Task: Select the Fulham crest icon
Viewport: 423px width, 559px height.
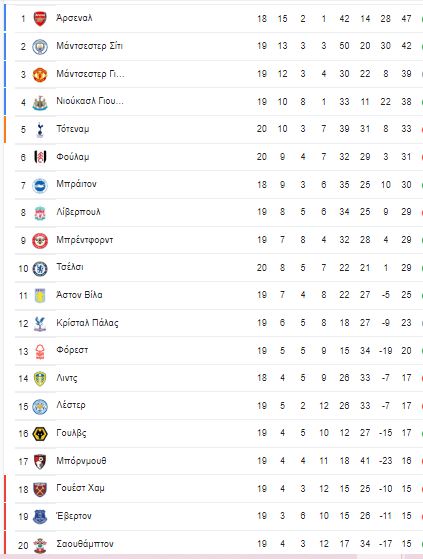Action: click(40, 157)
